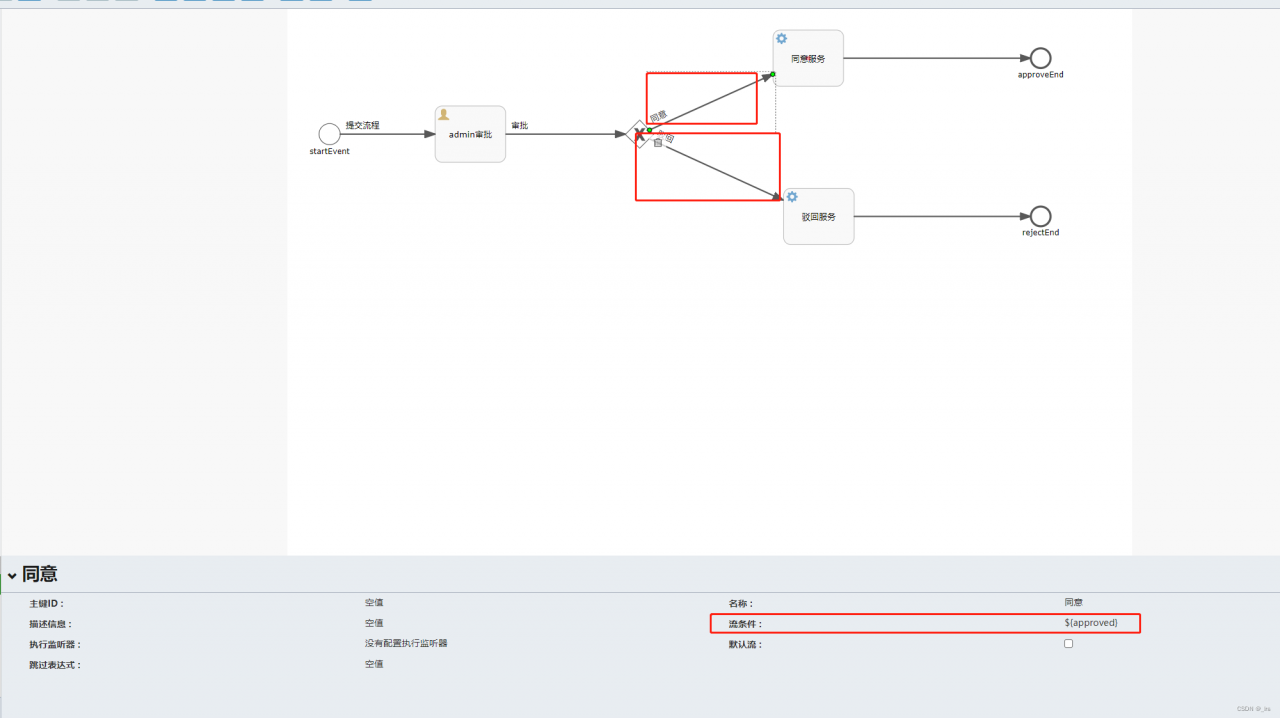Image resolution: width=1280 pixels, height=718 pixels.
Task: Click the 流条件 property label
Action: coord(745,624)
